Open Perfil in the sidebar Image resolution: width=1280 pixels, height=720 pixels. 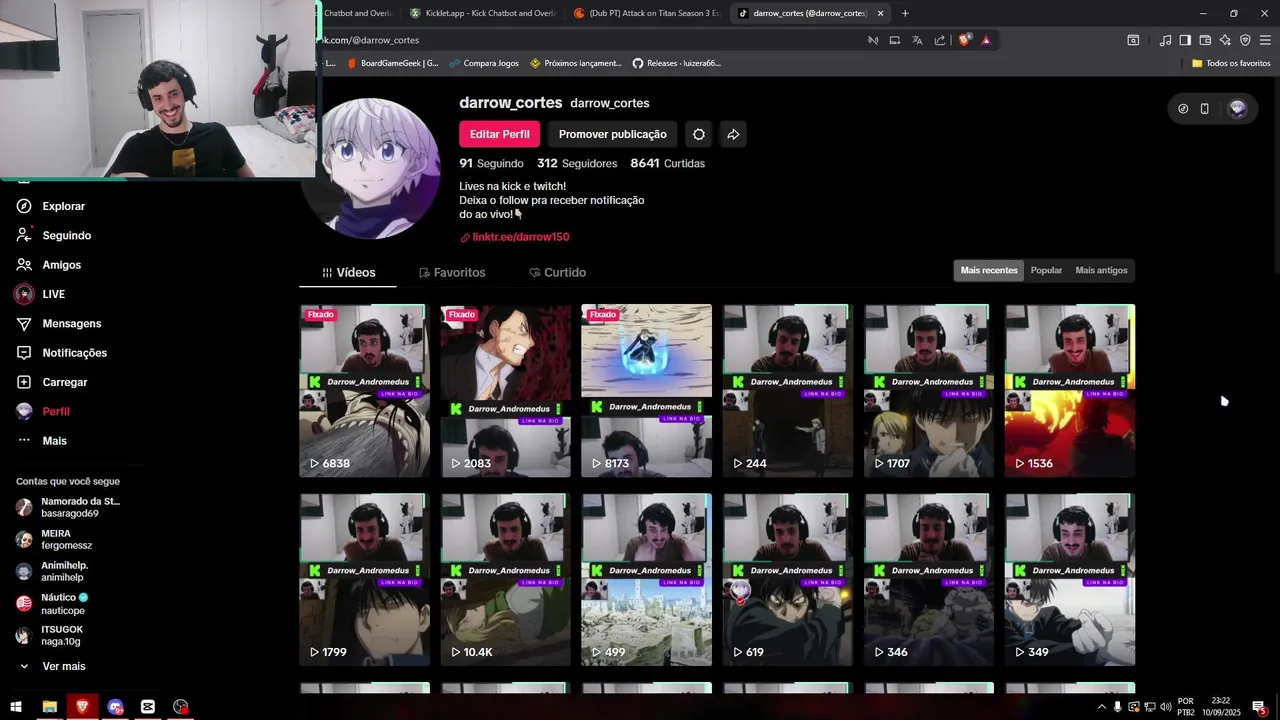pyautogui.click(x=56, y=411)
